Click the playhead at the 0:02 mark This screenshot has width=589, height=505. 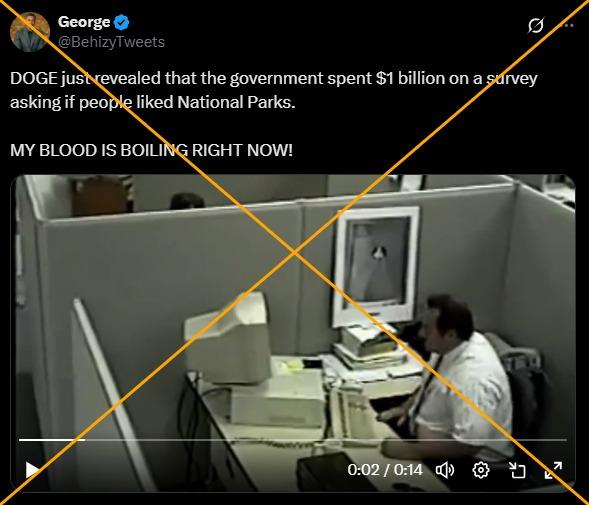(x=85, y=439)
